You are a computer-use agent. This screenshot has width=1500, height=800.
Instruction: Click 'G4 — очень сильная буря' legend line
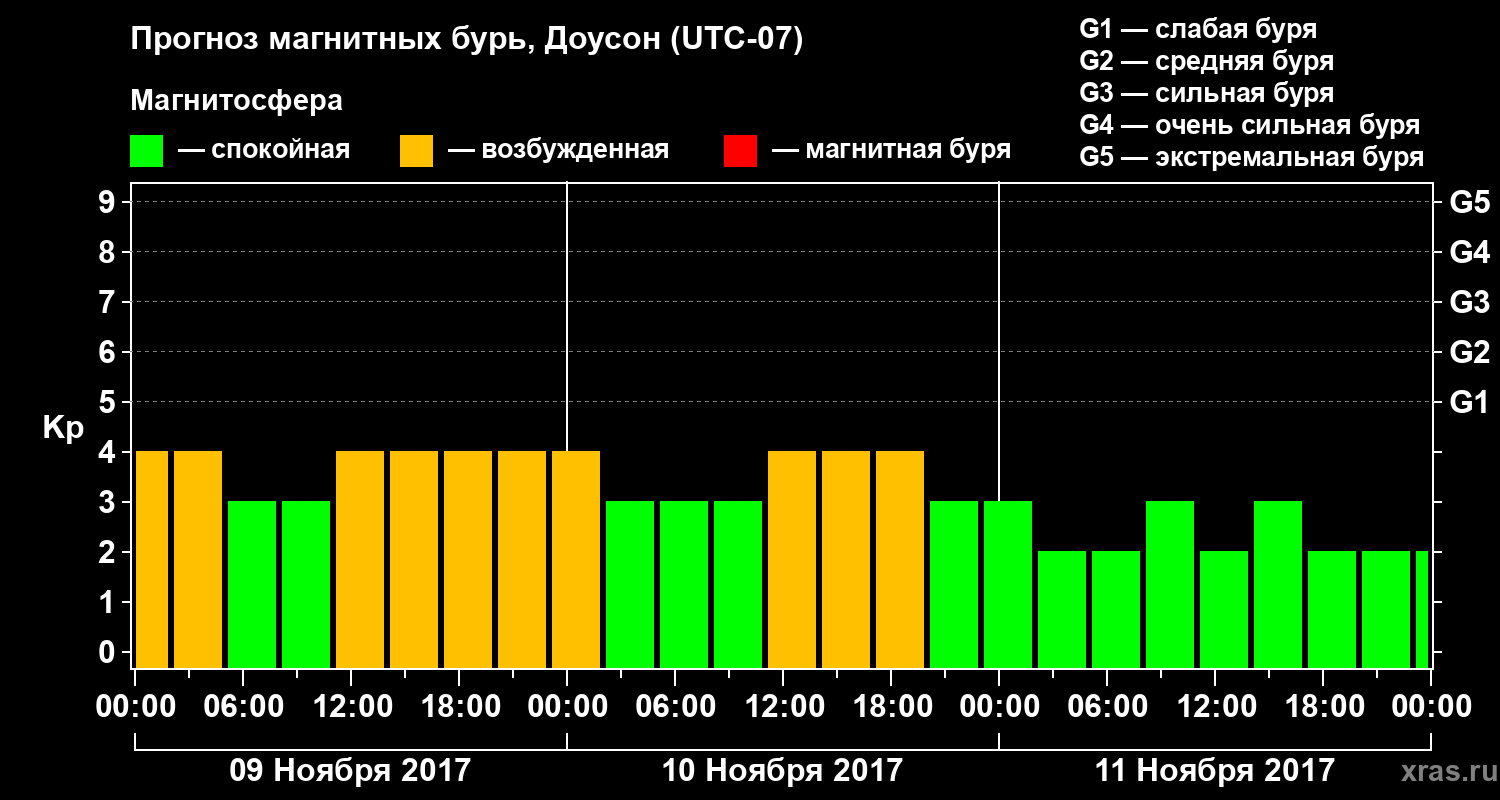(1249, 125)
